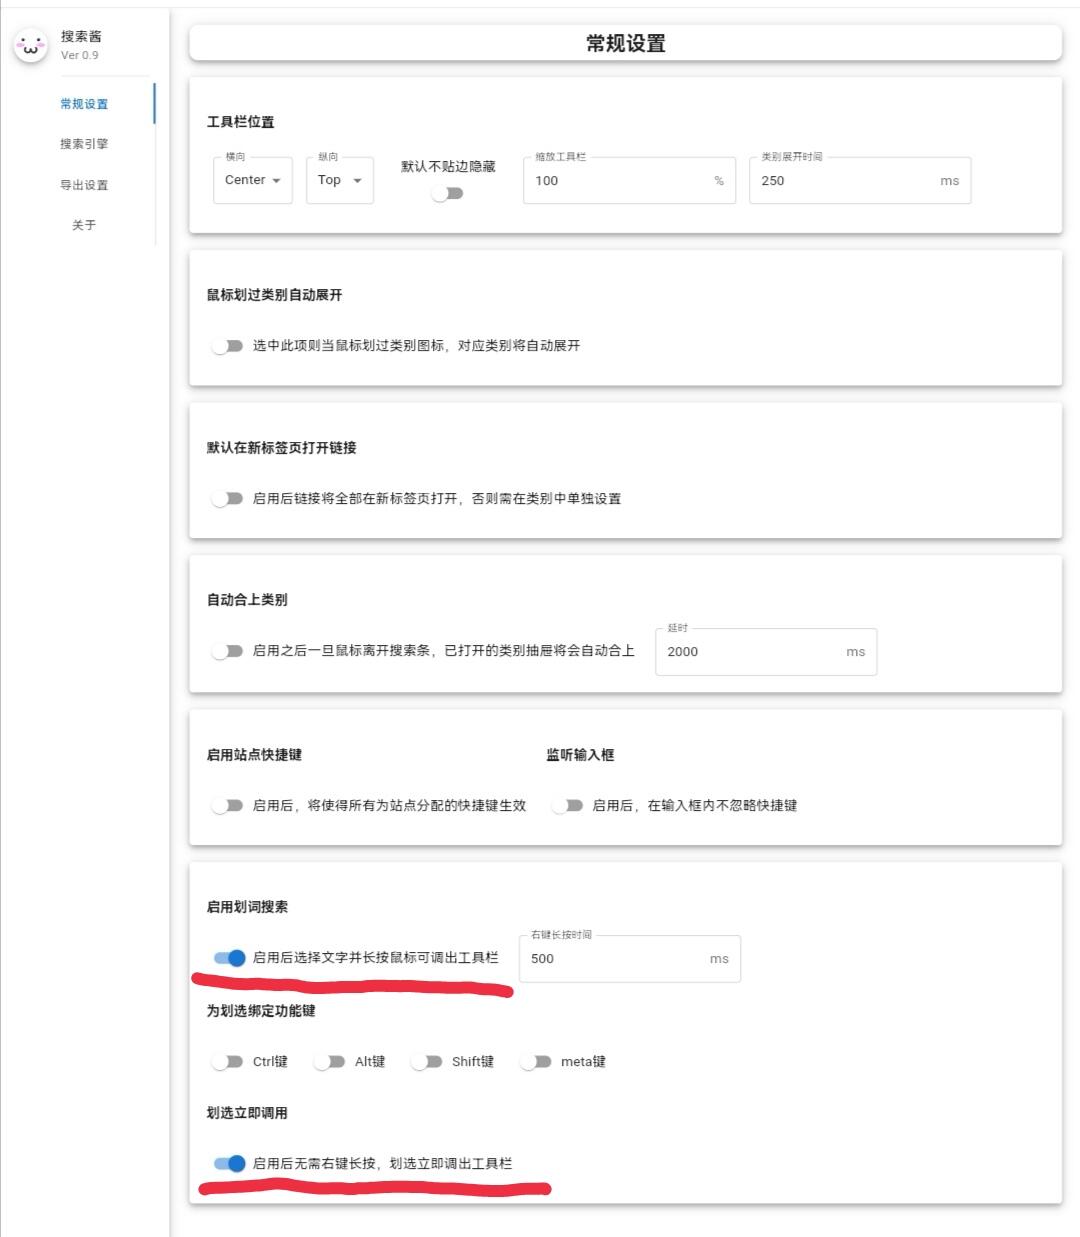Go to the 关于 page
1080x1237 pixels.
click(x=84, y=225)
